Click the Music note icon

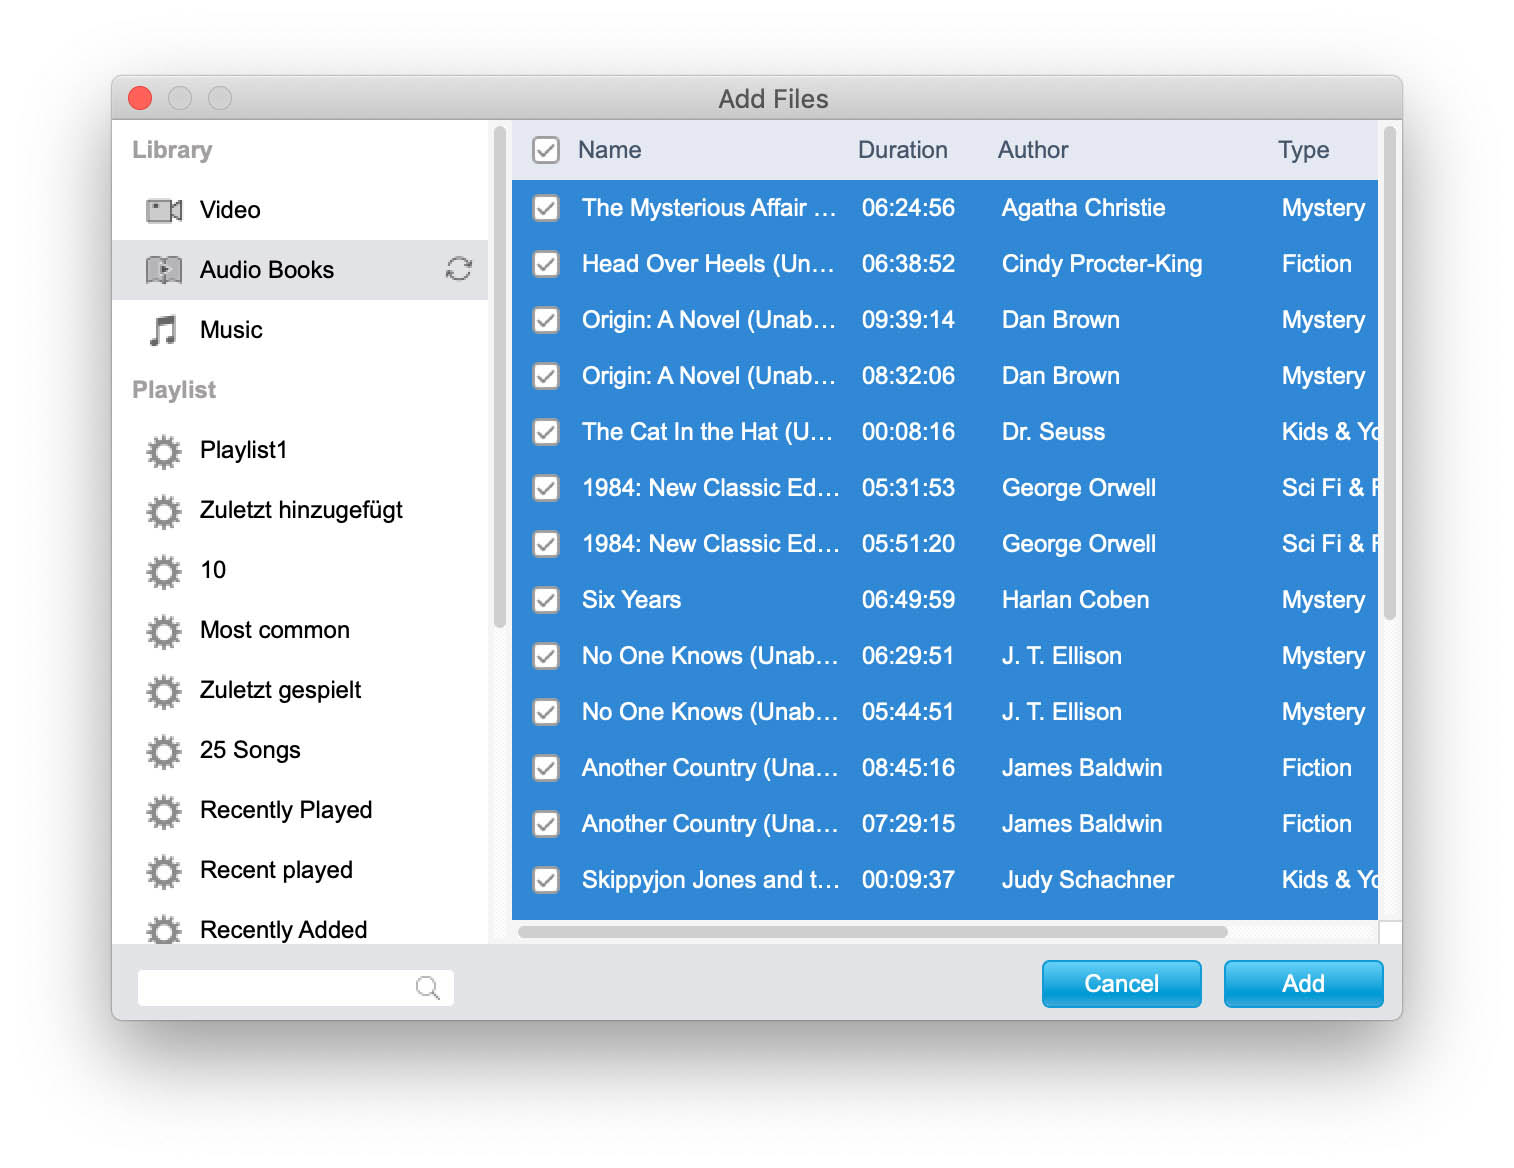[163, 330]
